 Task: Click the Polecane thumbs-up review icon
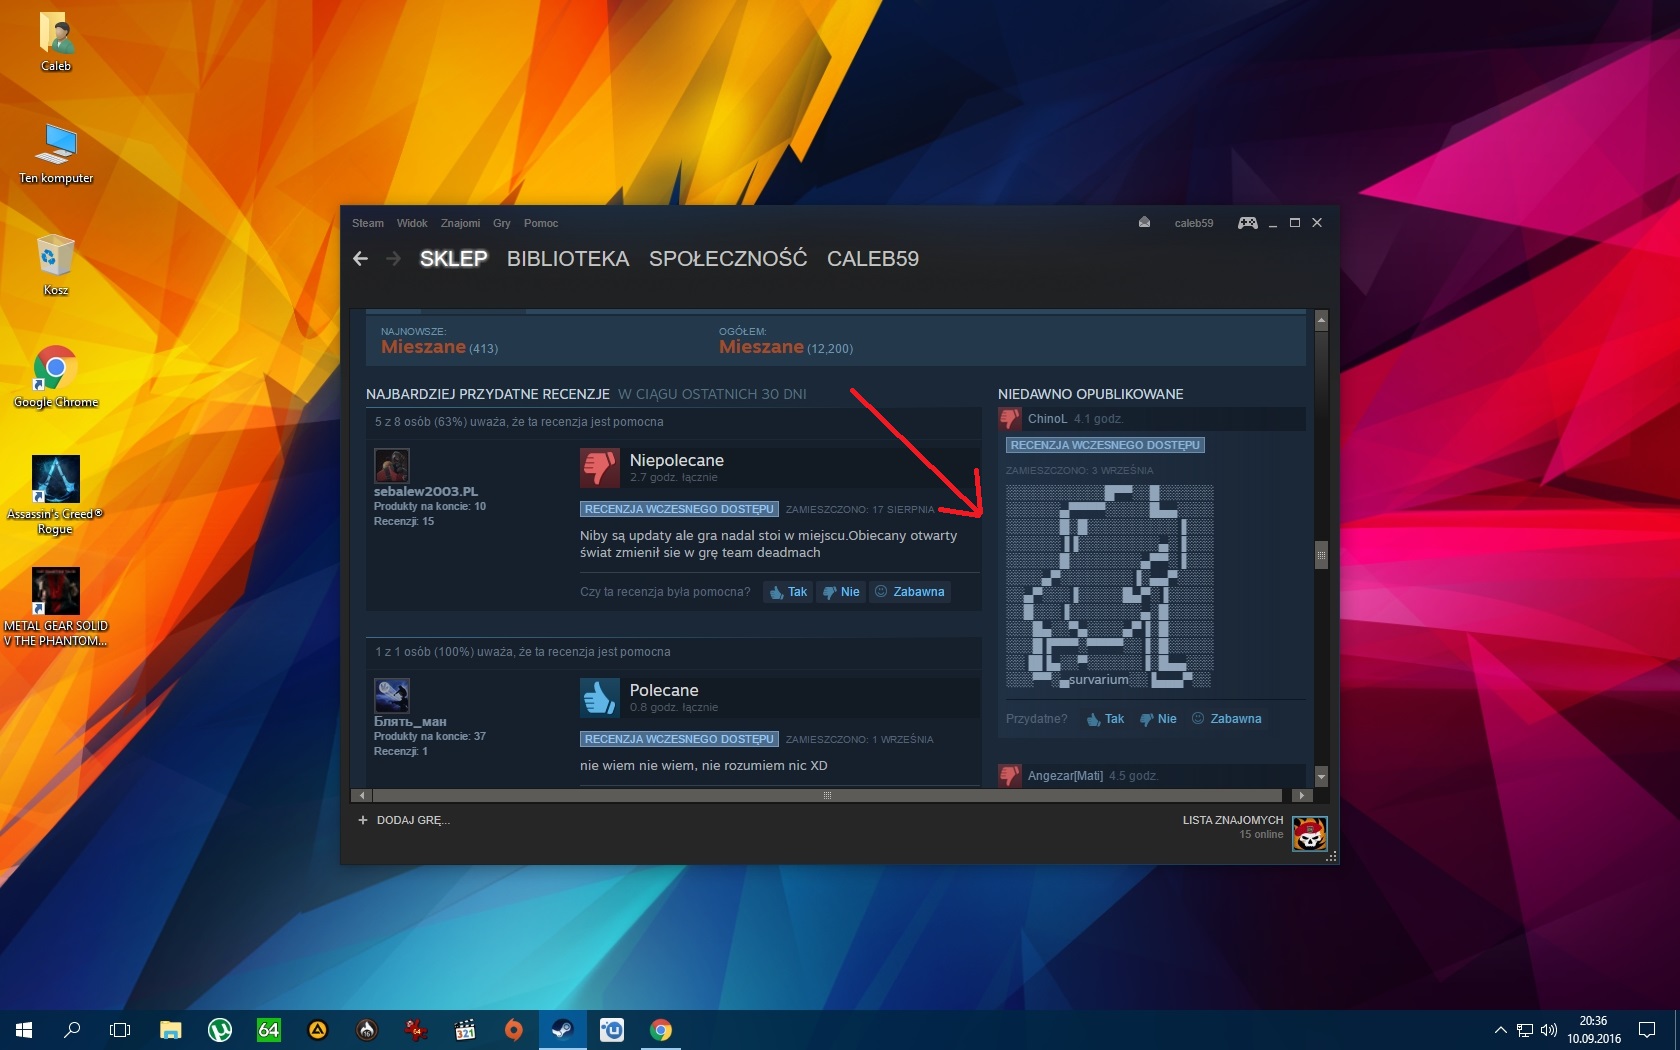click(600, 698)
